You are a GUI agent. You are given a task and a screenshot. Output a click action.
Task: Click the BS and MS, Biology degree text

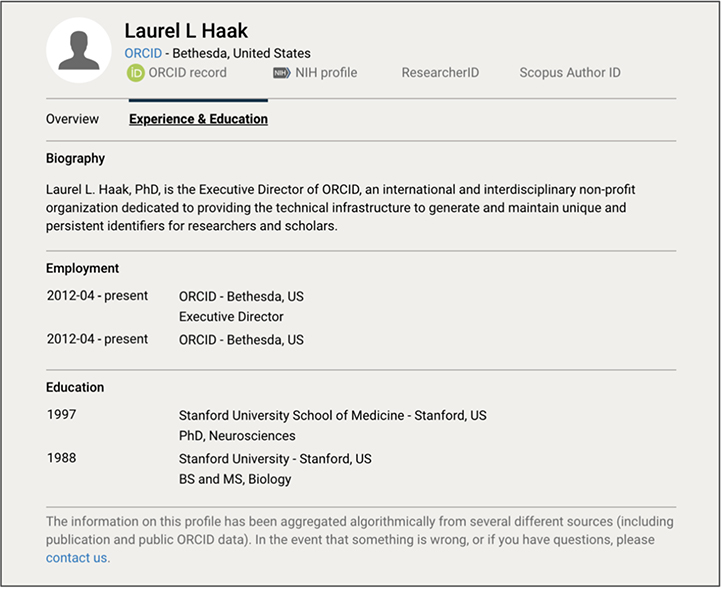pyautogui.click(x=235, y=479)
